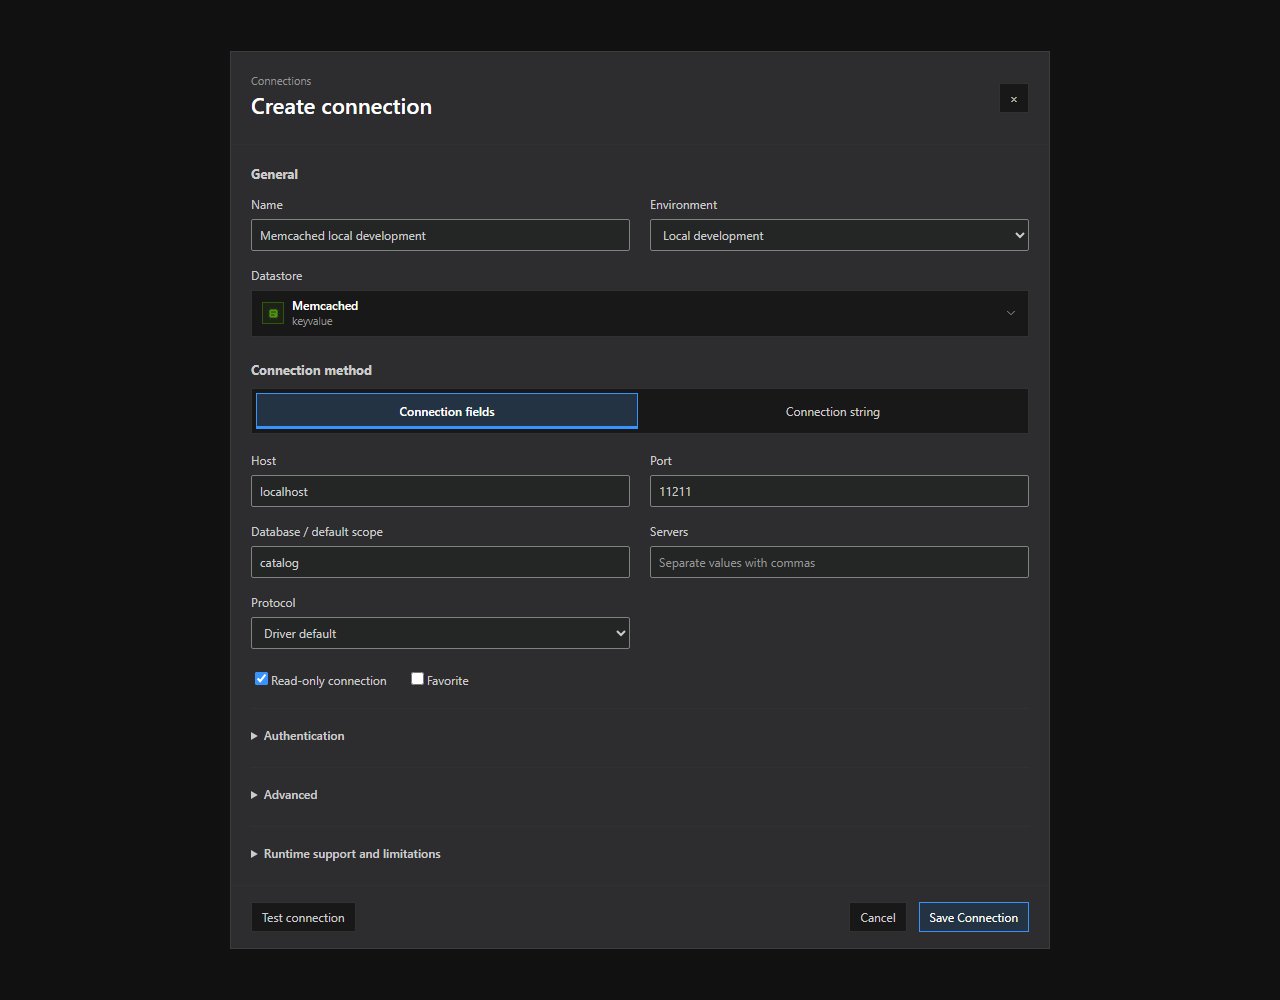Select the Connection fields tab

coord(447,411)
